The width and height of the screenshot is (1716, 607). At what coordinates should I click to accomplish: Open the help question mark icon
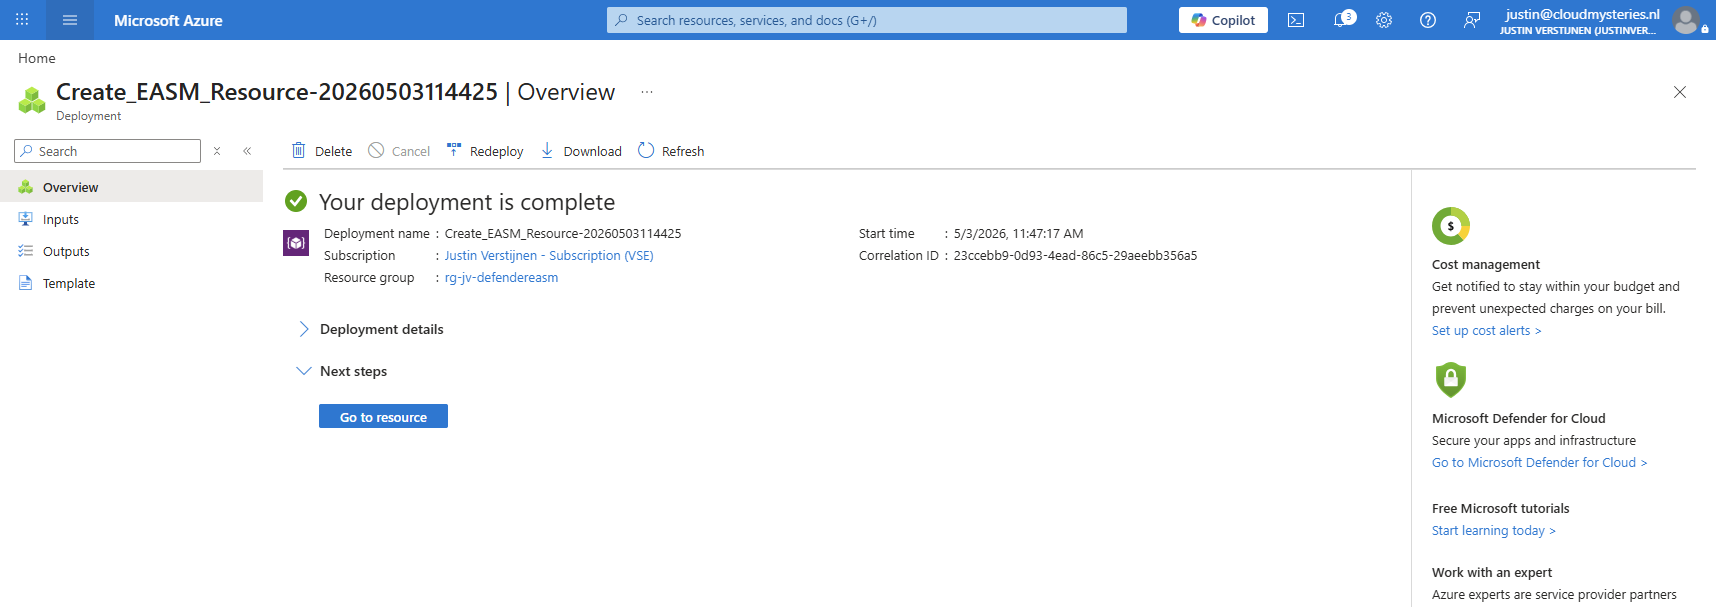(x=1428, y=20)
